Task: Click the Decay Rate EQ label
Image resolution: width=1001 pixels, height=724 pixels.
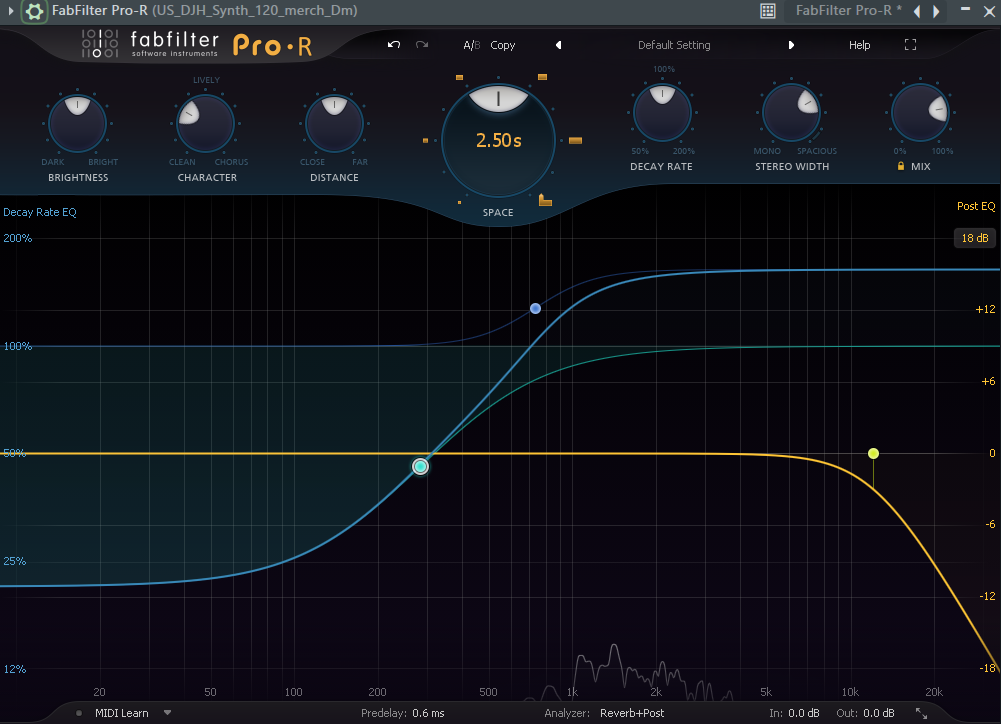Action: pos(40,212)
